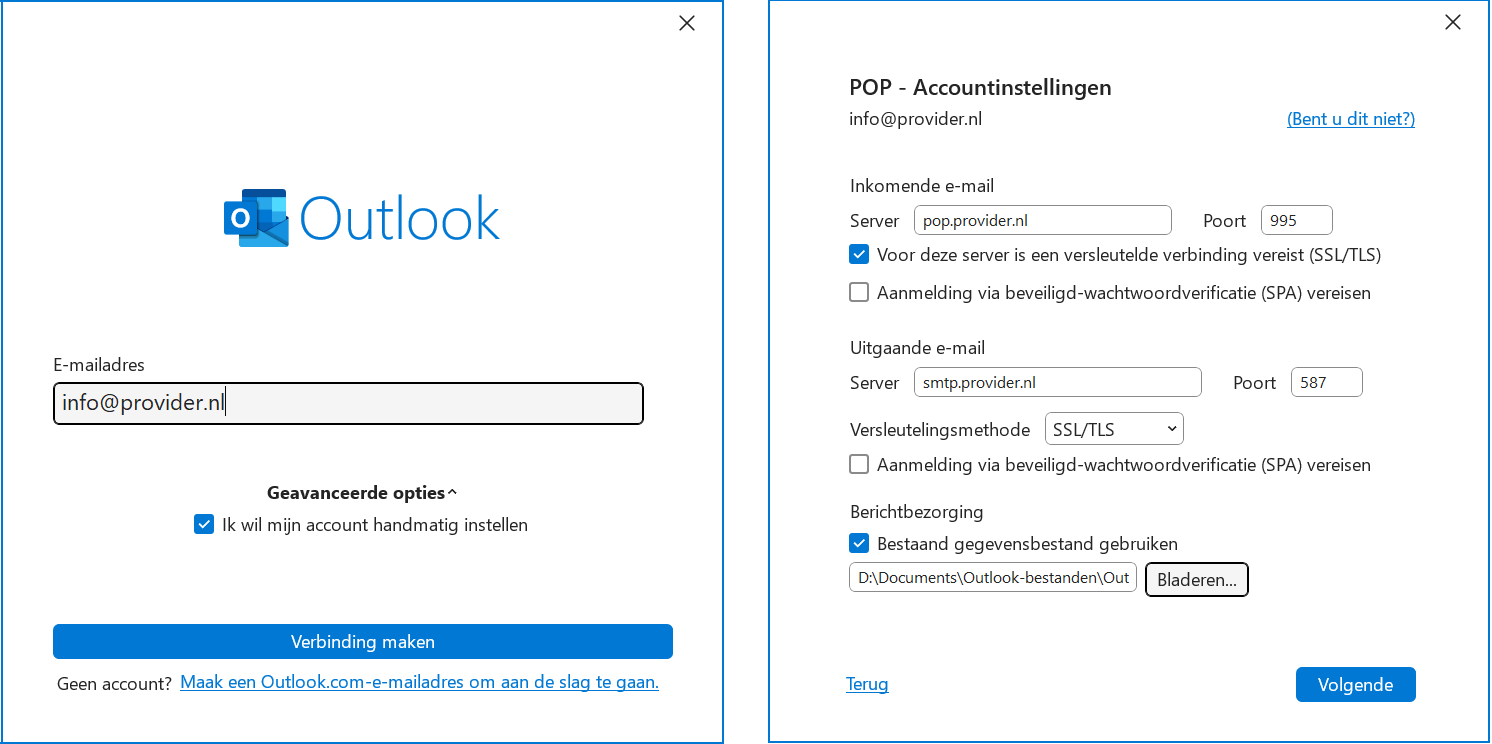Enable SPA verification for incoming e-mail

pos(859,291)
